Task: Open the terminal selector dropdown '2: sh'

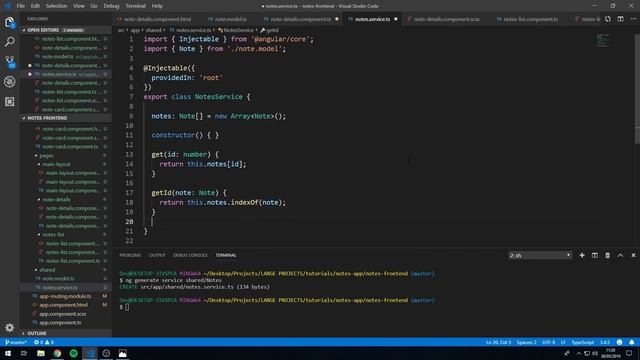Action: pos(539,255)
